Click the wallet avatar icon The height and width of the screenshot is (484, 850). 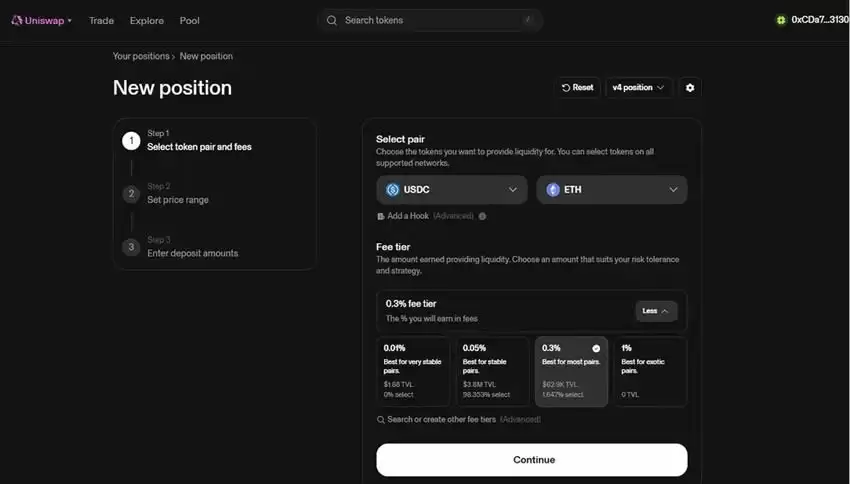781,20
